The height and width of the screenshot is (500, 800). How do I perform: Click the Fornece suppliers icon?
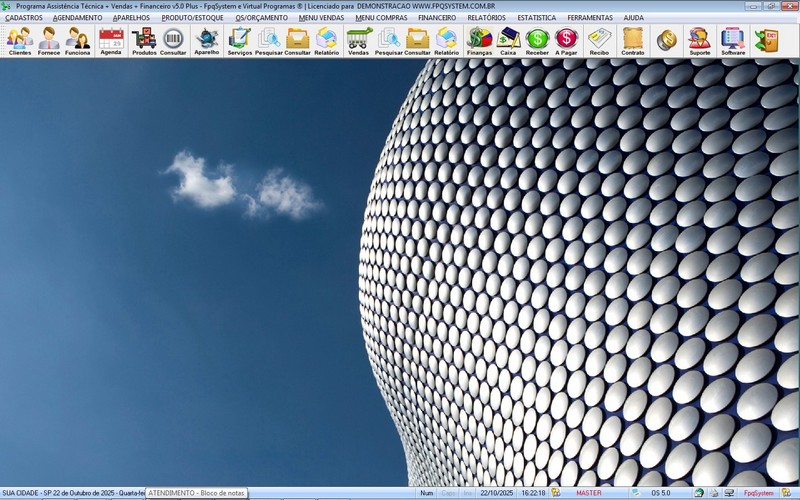tap(48, 40)
